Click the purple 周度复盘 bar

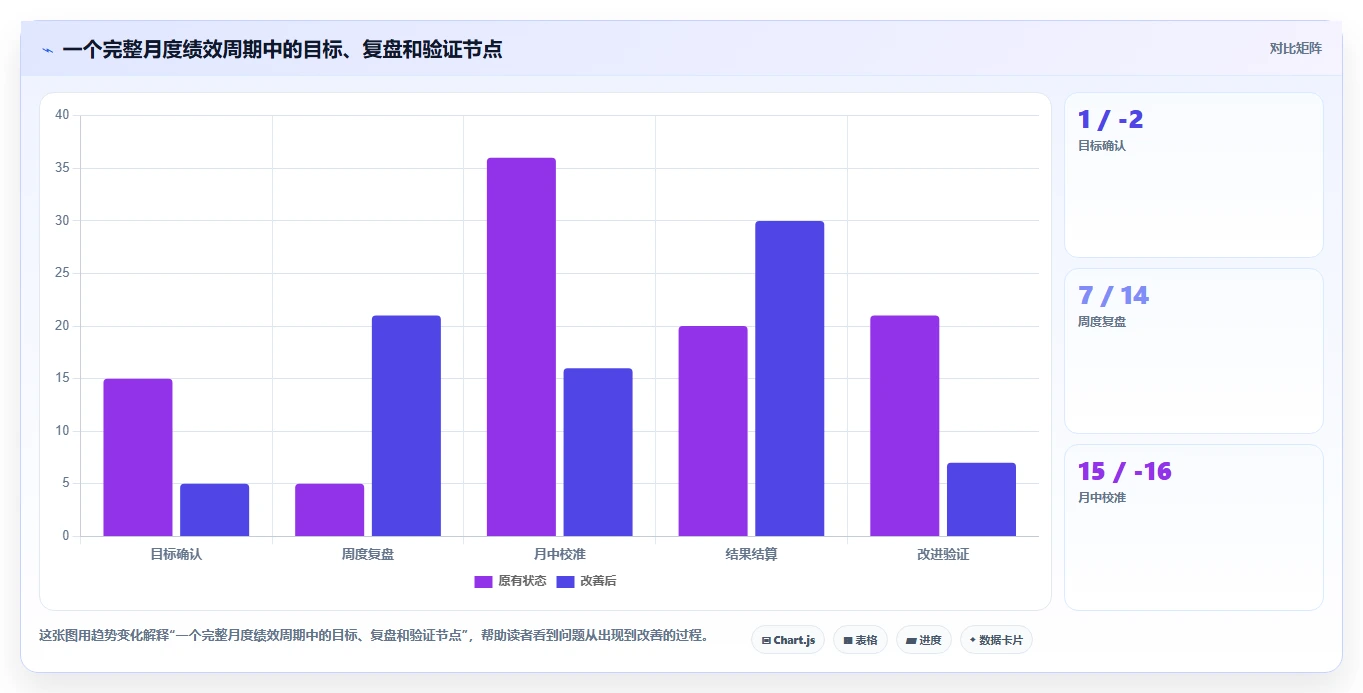point(329,510)
